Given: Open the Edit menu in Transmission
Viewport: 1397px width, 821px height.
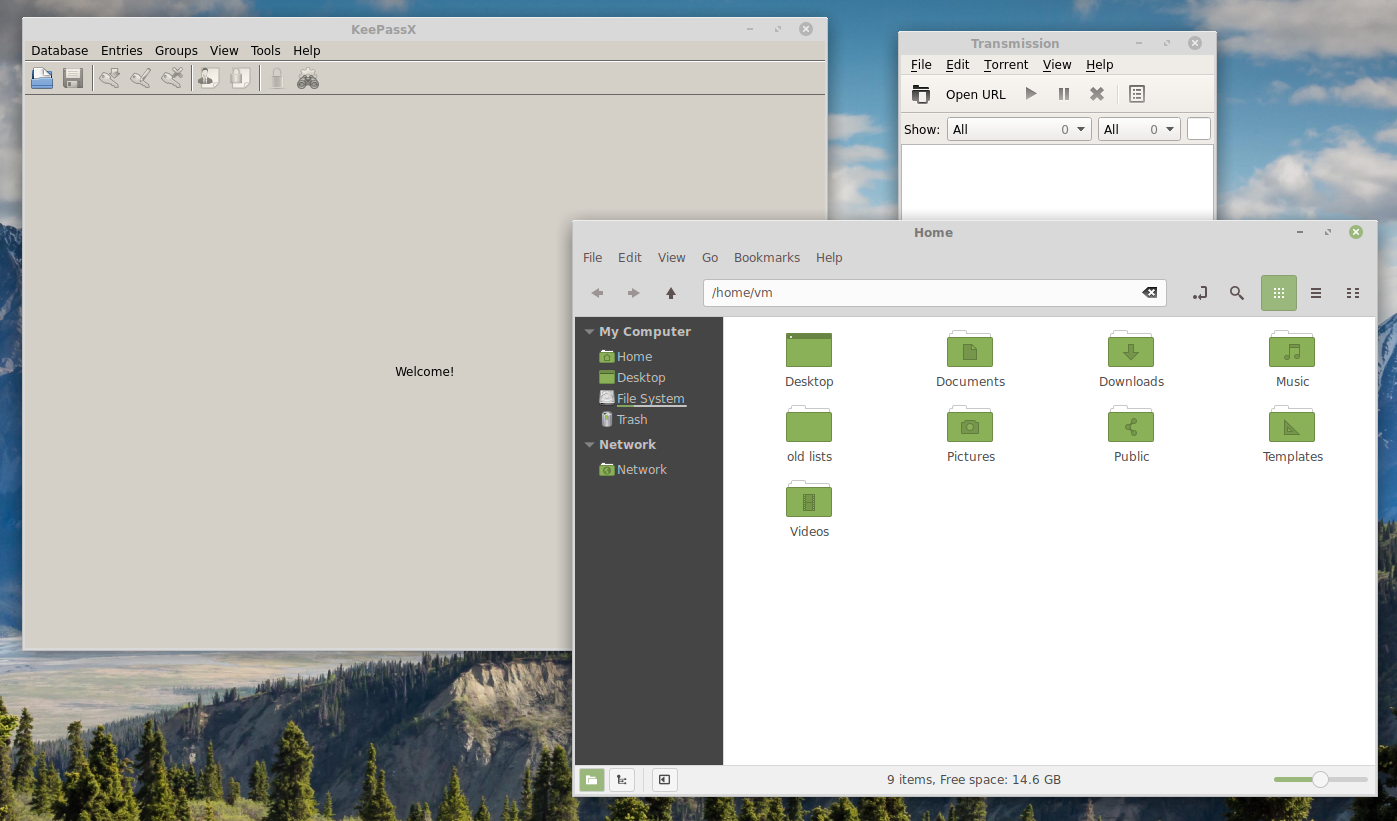Looking at the screenshot, I should 958,65.
